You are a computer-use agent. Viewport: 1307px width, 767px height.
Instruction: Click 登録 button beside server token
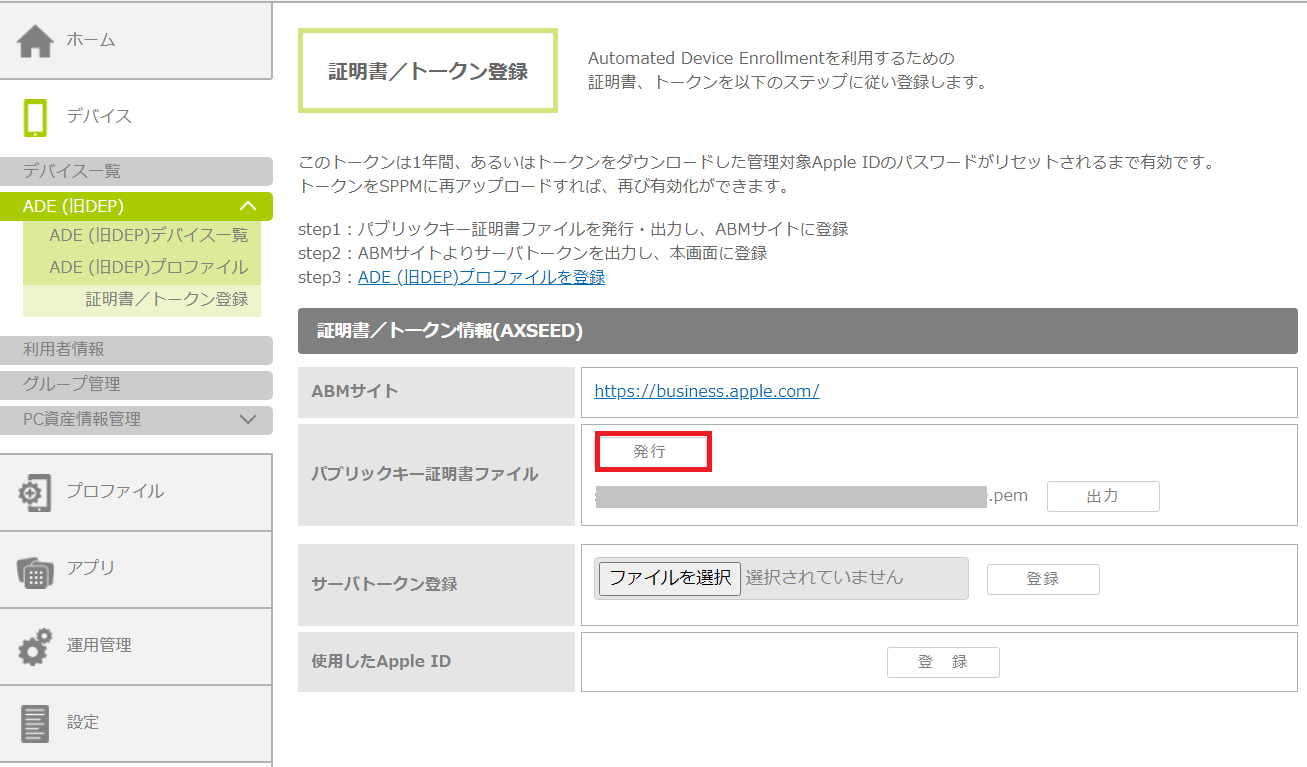pyautogui.click(x=1042, y=579)
